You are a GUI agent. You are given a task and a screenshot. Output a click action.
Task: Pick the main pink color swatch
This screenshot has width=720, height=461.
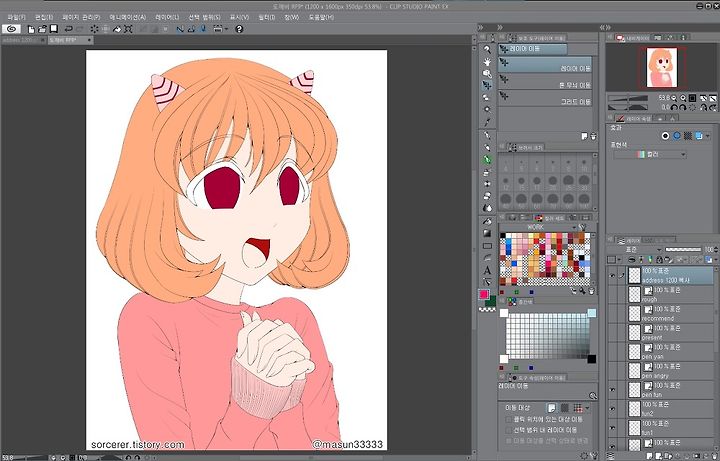pyautogui.click(x=484, y=294)
